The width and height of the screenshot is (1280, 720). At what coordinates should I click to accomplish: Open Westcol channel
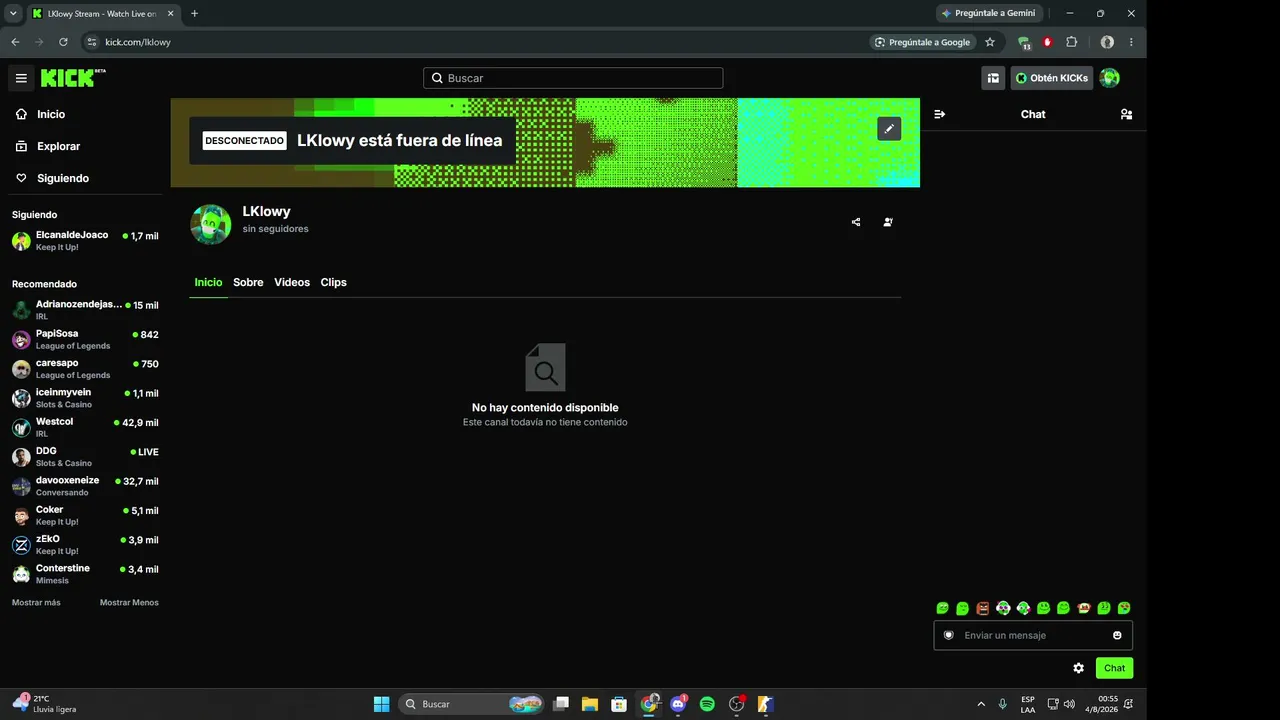click(x=85, y=427)
